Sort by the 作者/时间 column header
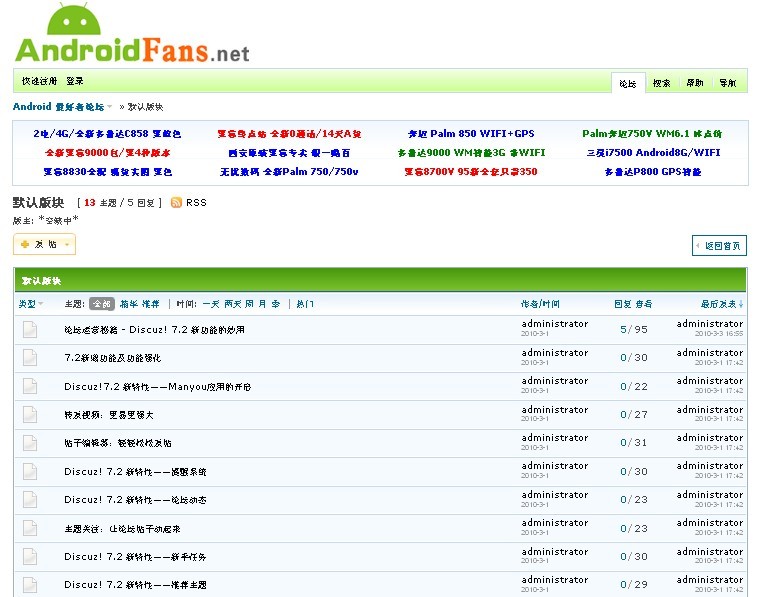Viewport: 759px width, 597px height. click(x=540, y=304)
